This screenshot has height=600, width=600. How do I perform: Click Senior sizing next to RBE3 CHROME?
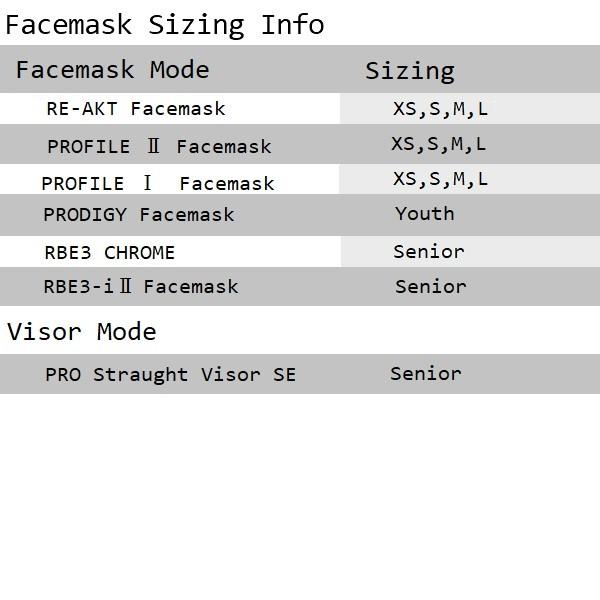point(429,252)
